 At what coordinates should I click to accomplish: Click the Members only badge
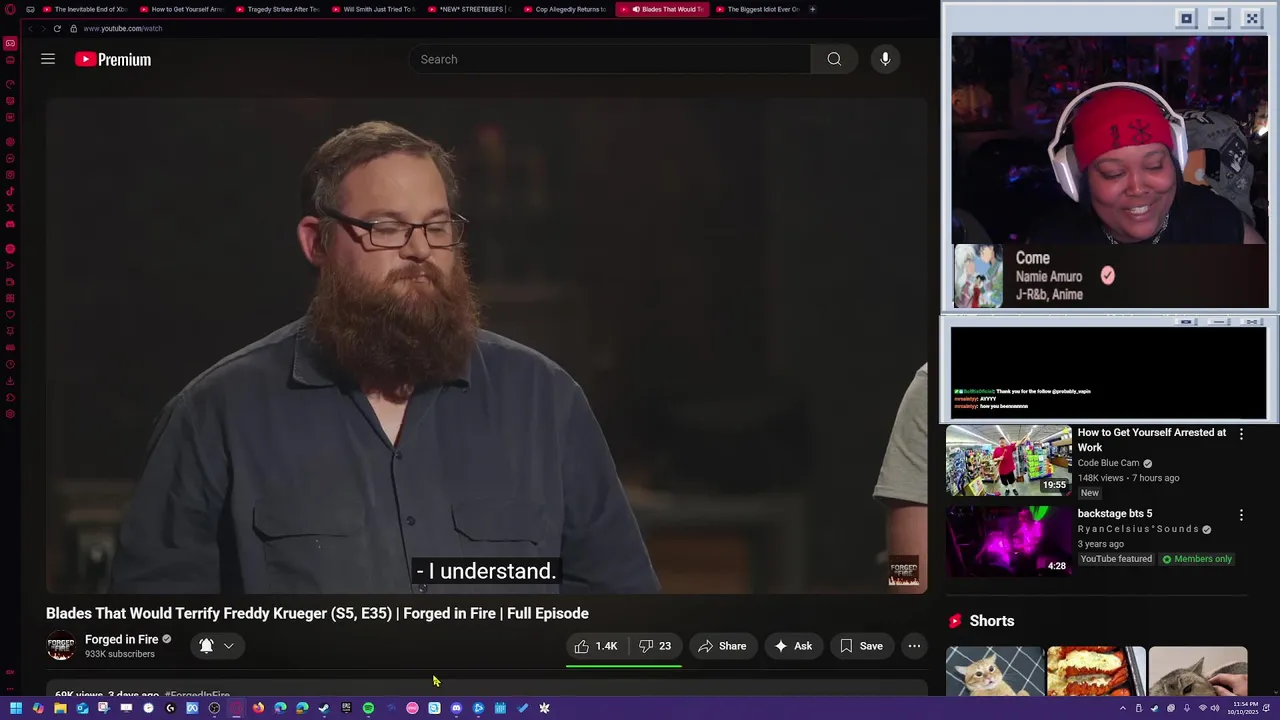pyautogui.click(x=1196, y=559)
